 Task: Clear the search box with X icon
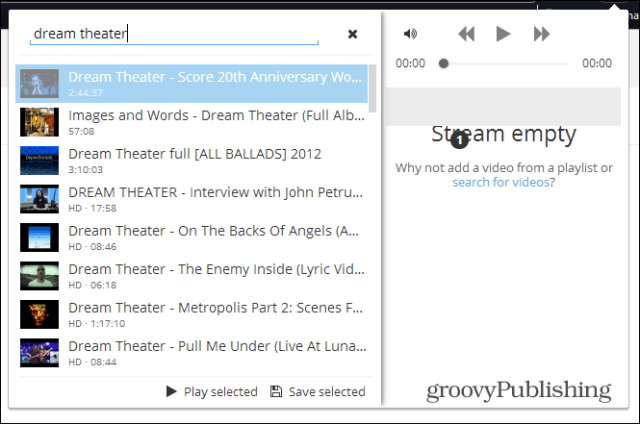pos(353,34)
